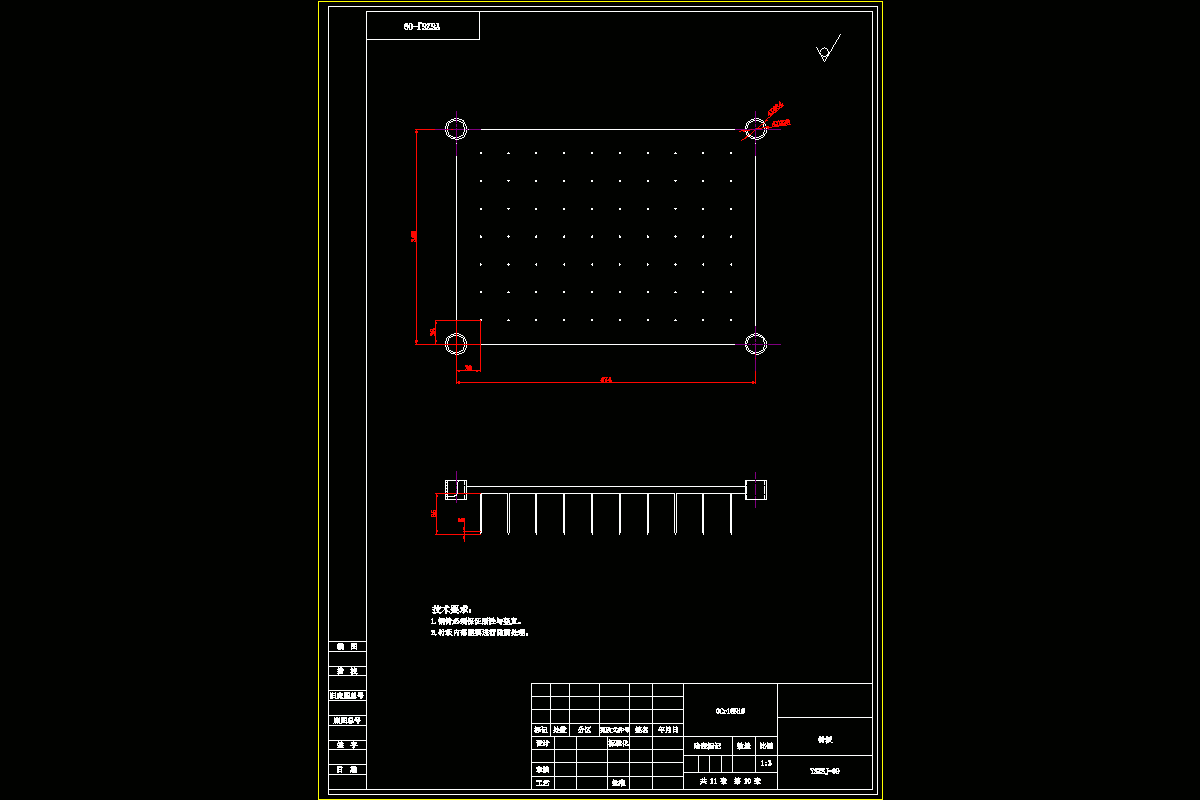This screenshot has height=800, width=1200.
Task: Click the 签 字 cell in left strip
Action: tap(347, 745)
